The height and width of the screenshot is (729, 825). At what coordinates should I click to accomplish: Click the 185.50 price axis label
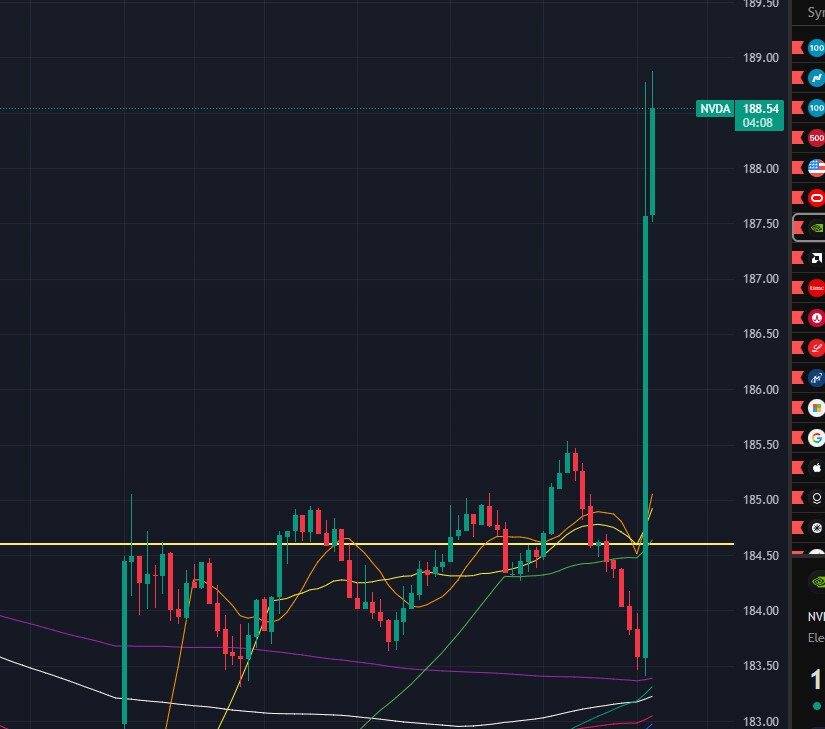[x=760, y=445]
